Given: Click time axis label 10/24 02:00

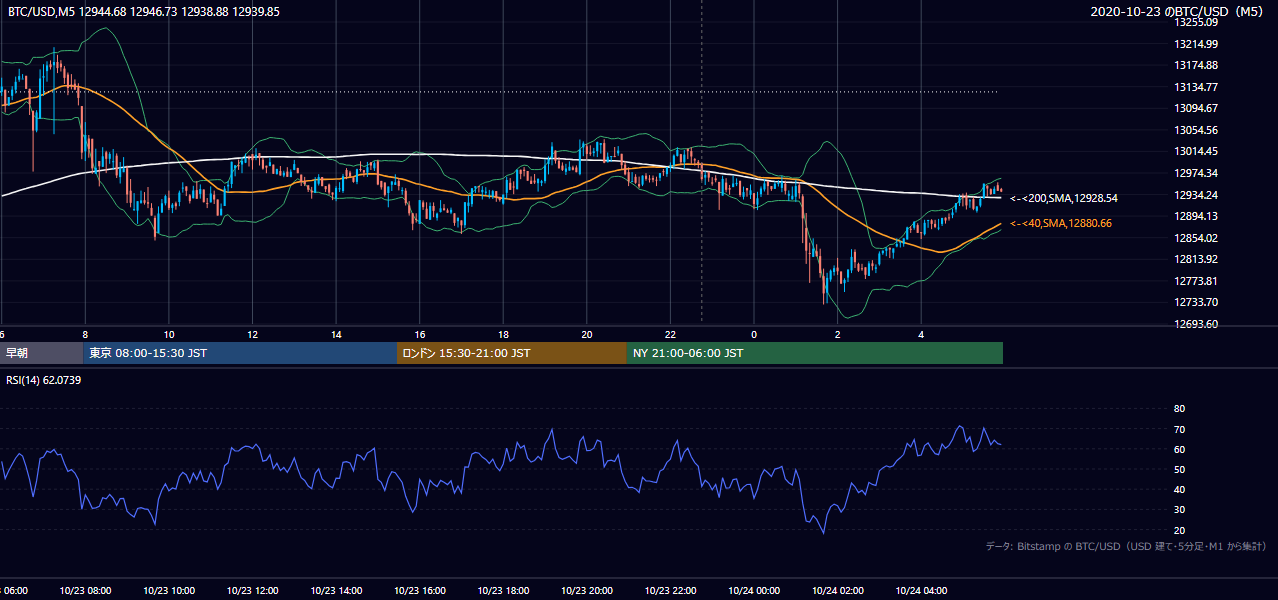Looking at the screenshot, I should click(837, 591).
